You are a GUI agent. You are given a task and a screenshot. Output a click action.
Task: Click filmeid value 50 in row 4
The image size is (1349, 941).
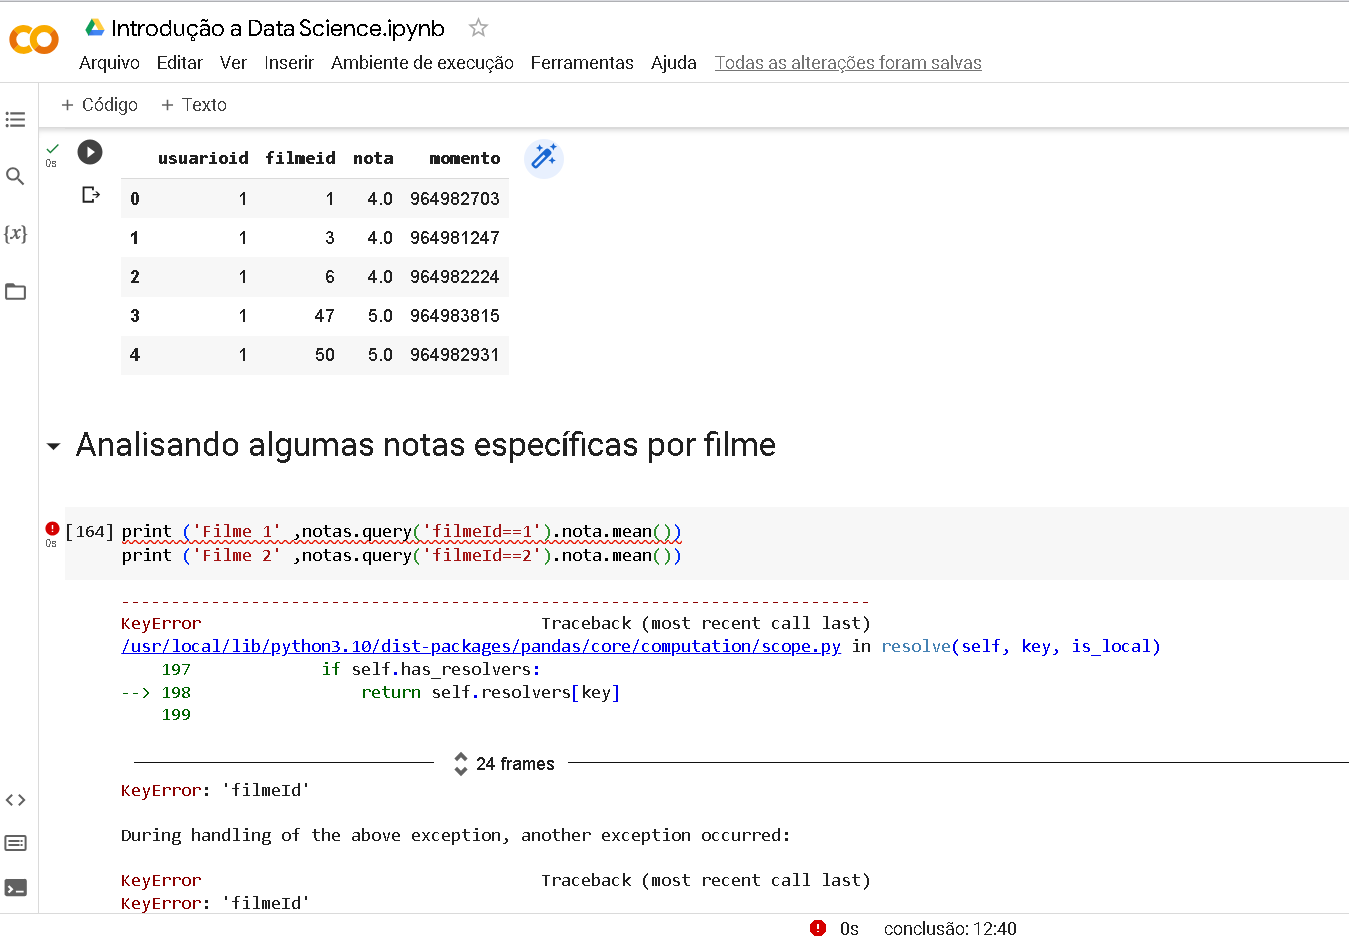(325, 355)
